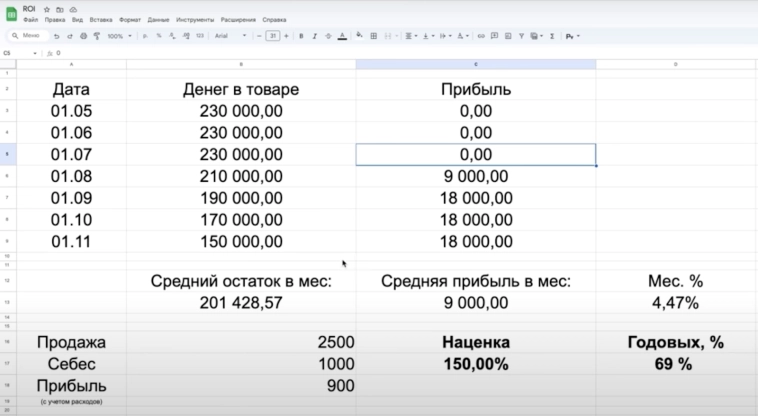The height and width of the screenshot is (416, 758).
Task: Open text rotation dropdown
Action: 463,36
